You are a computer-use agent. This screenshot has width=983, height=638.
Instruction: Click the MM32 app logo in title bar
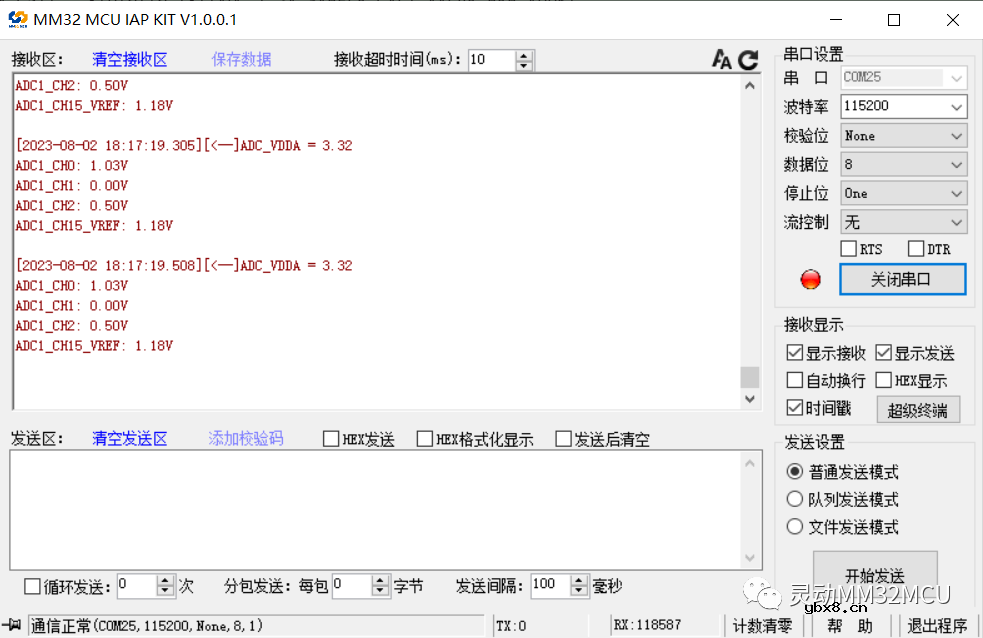(17, 20)
